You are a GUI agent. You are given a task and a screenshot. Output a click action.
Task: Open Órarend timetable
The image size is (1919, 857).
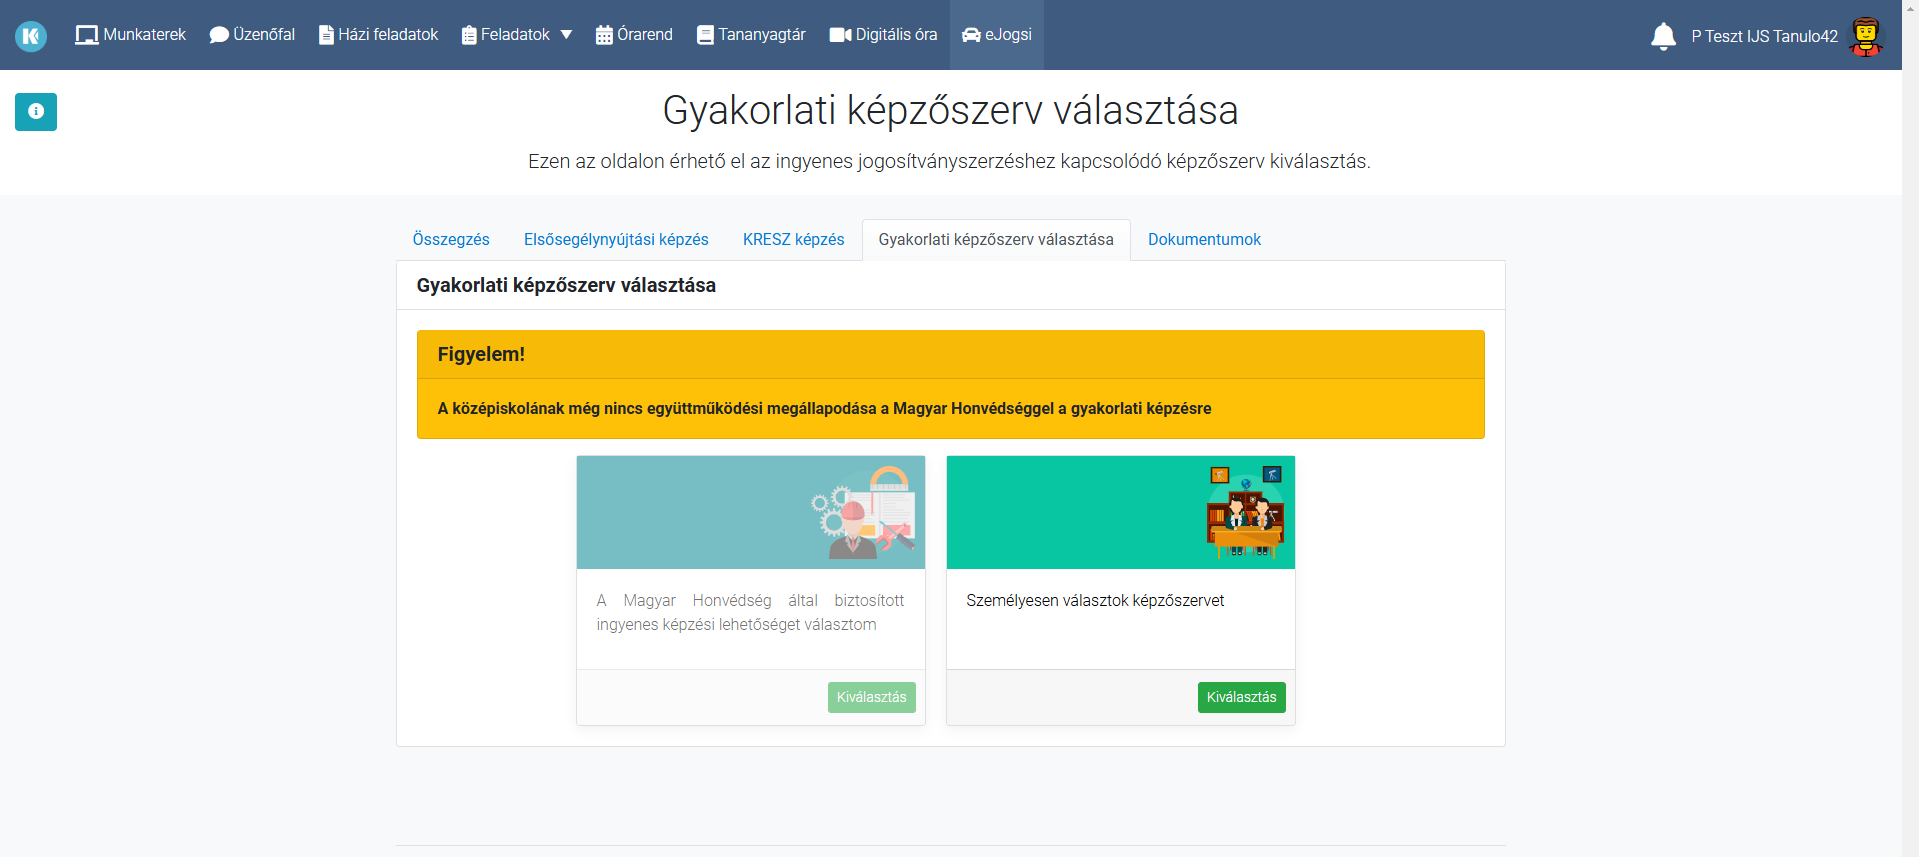(634, 35)
